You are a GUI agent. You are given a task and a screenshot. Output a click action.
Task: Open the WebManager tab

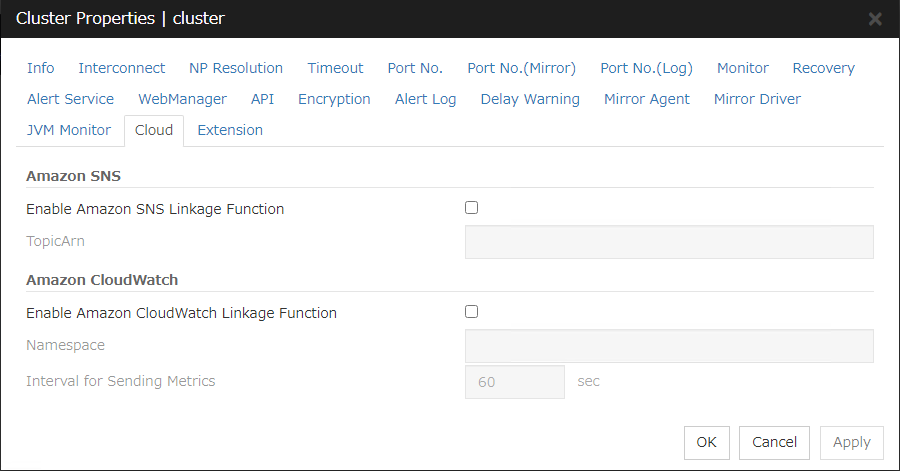pos(182,99)
